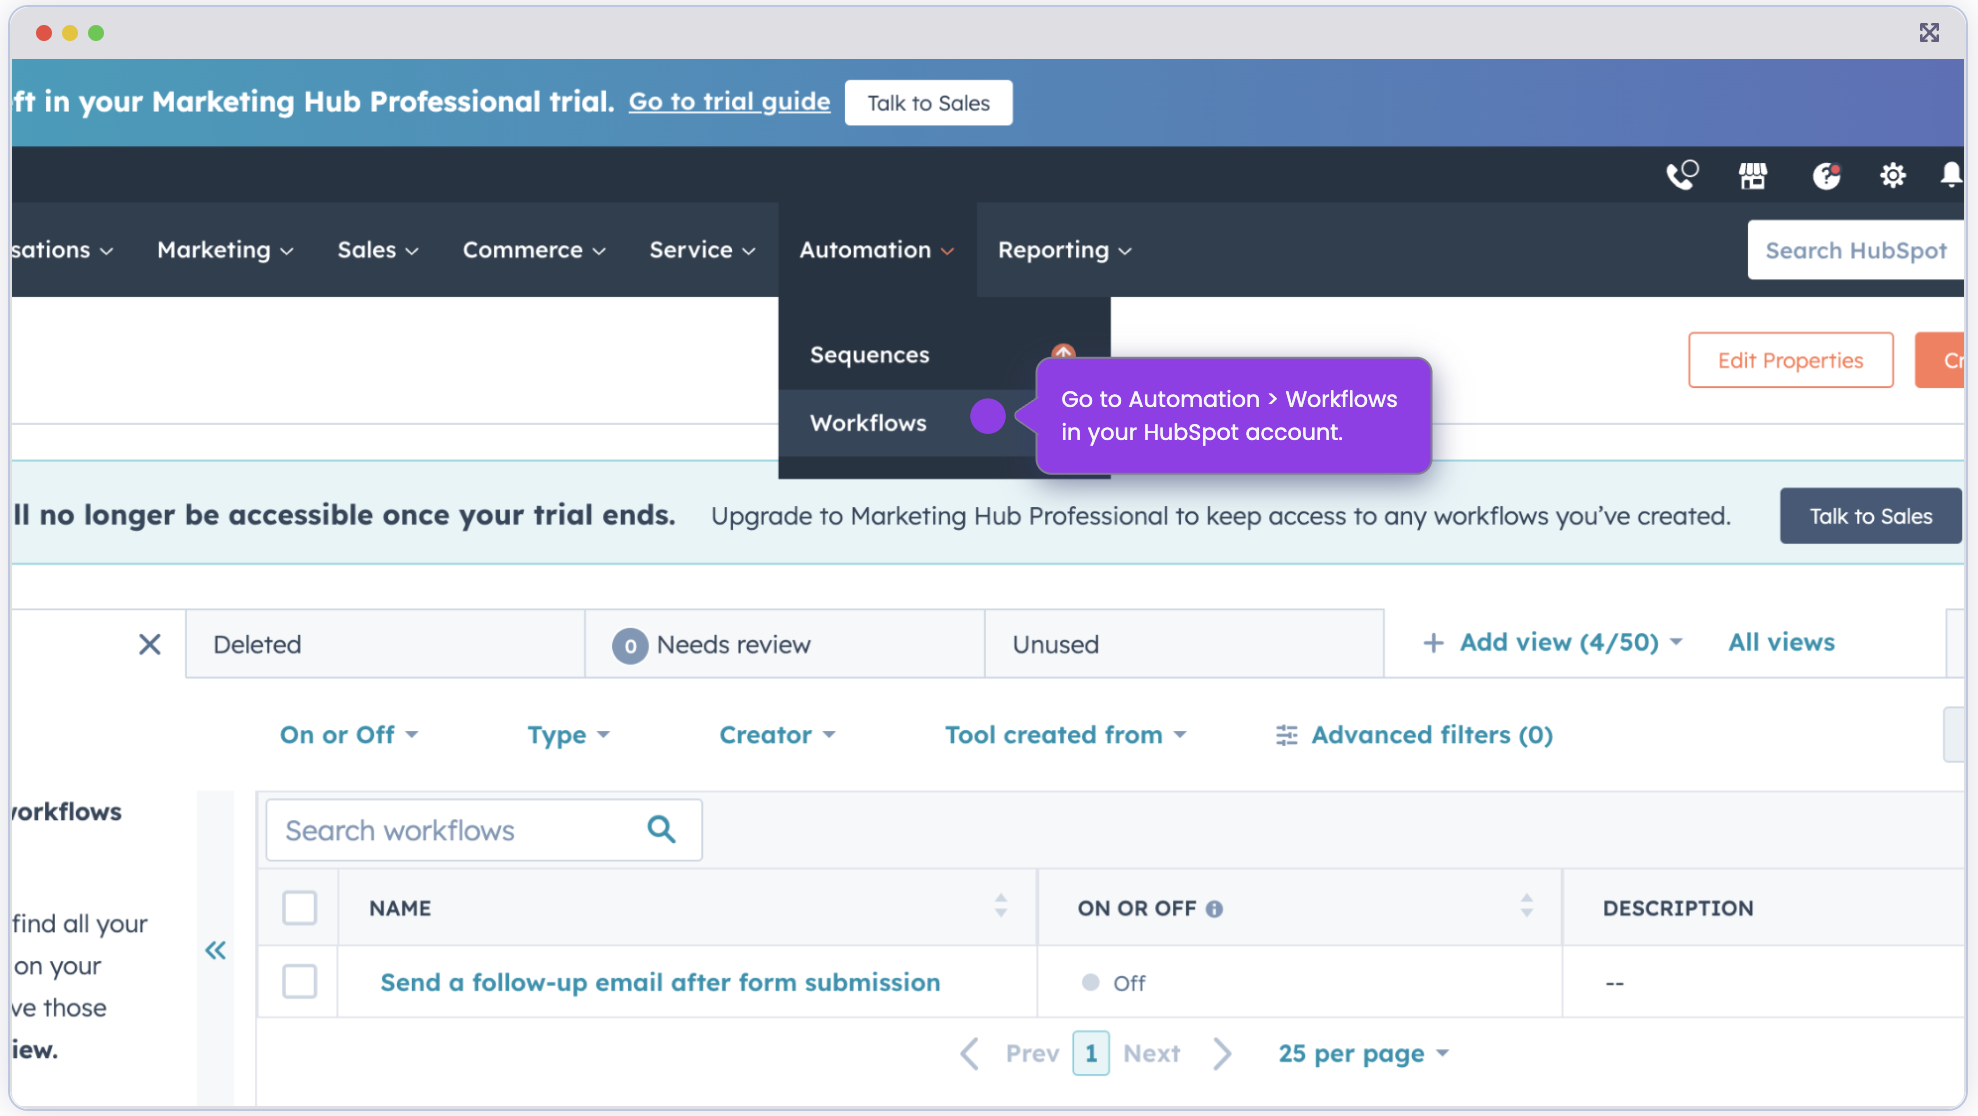Viewport: 1978px width, 1116px height.
Task: Switch to the Needs review tab
Action: (x=733, y=644)
